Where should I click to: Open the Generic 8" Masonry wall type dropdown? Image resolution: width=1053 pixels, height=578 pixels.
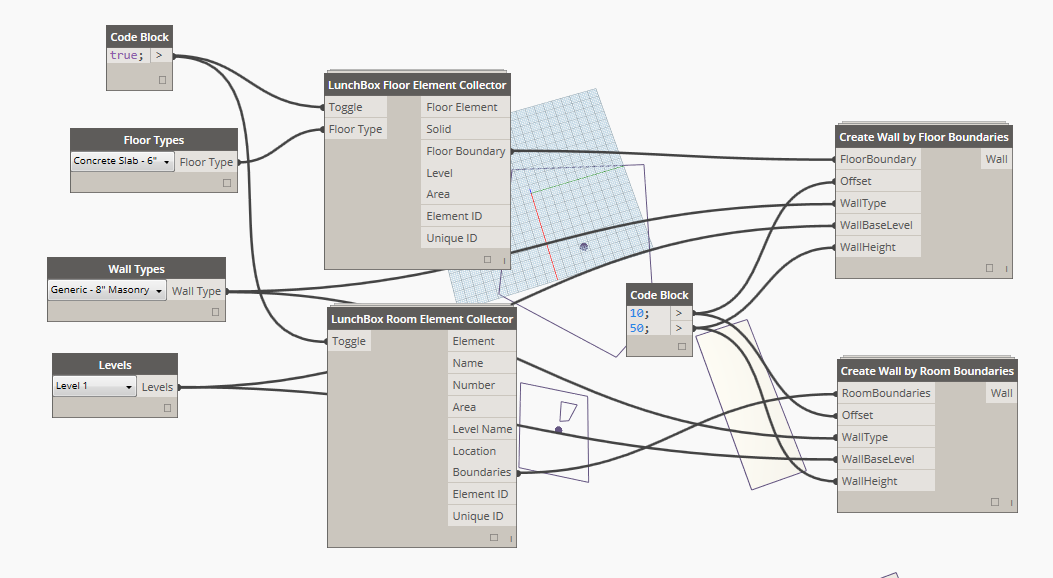(107, 291)
